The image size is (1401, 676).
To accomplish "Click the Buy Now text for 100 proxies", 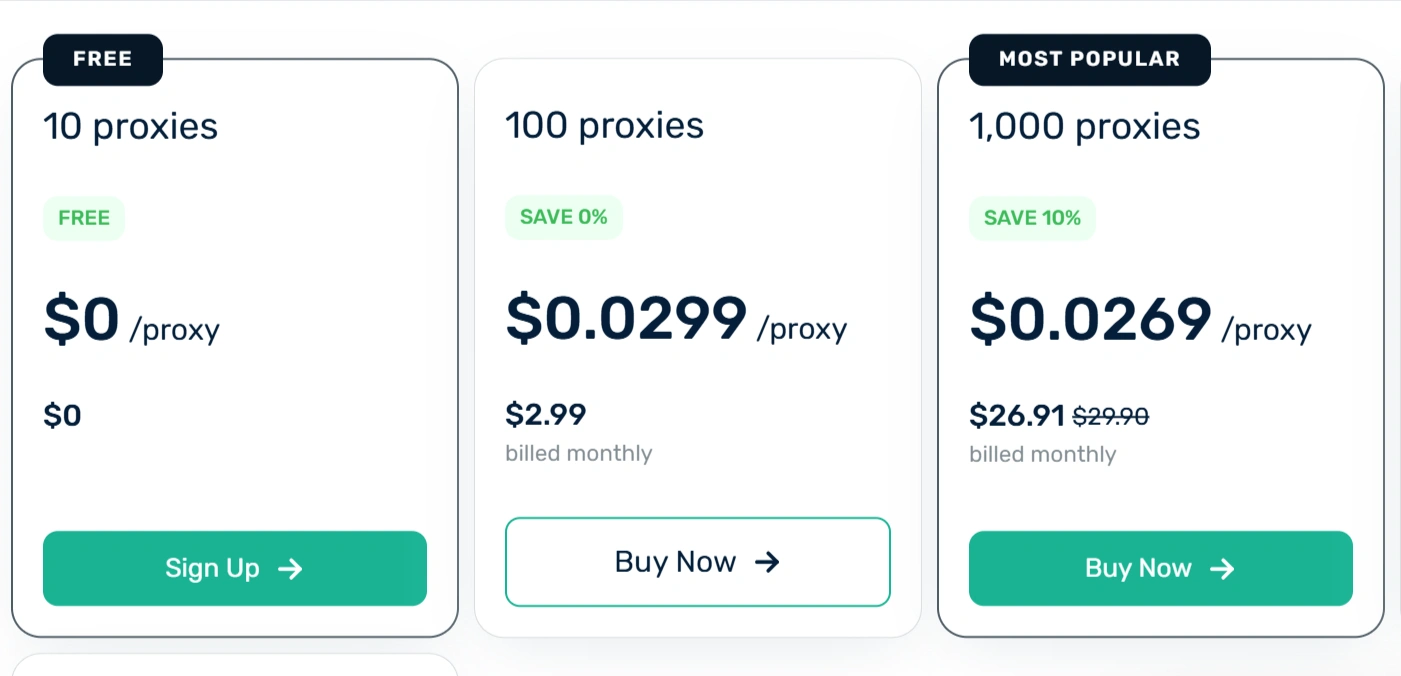I will [675, 562].
